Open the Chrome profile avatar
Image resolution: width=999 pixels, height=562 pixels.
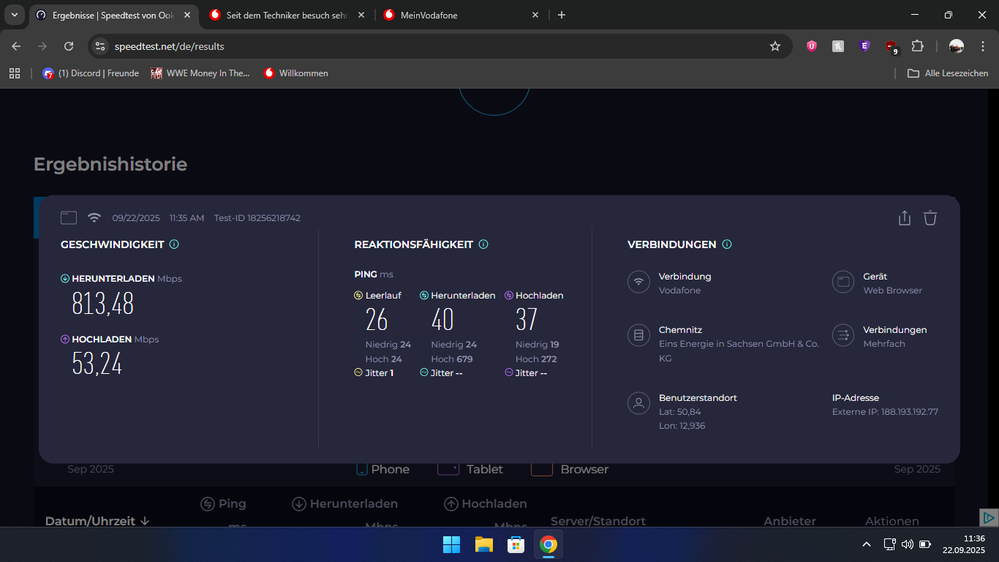tap(956, 46)
